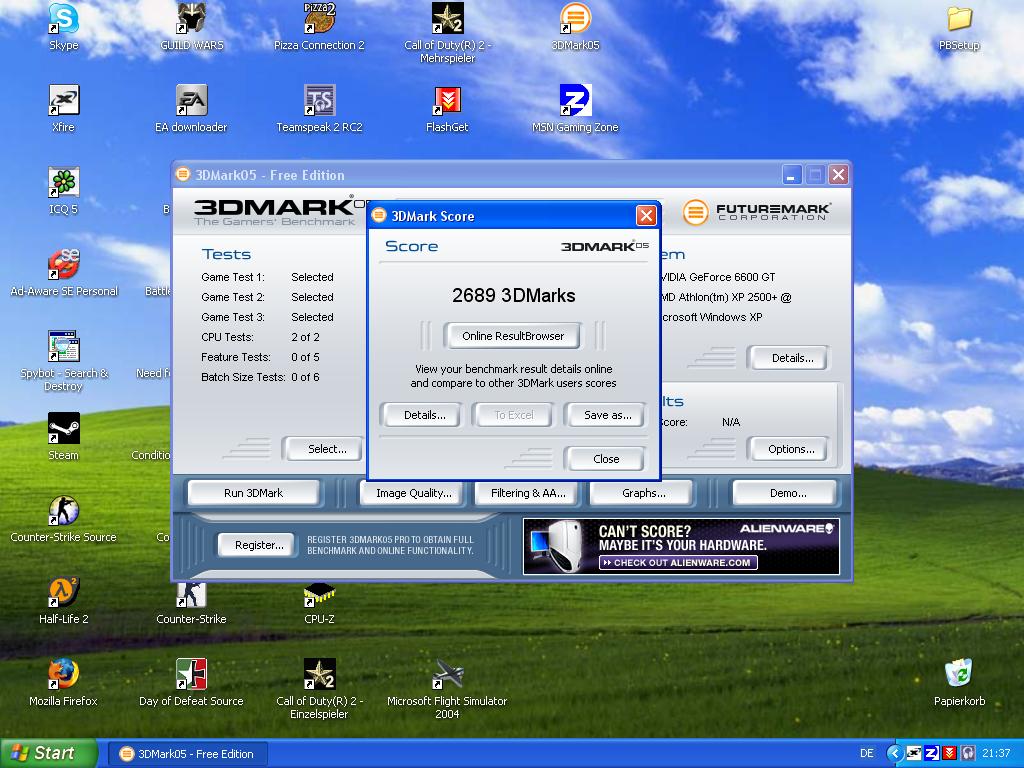
Task: Open the Skype desktop shortcut
Action: click(x=63, y=20)
